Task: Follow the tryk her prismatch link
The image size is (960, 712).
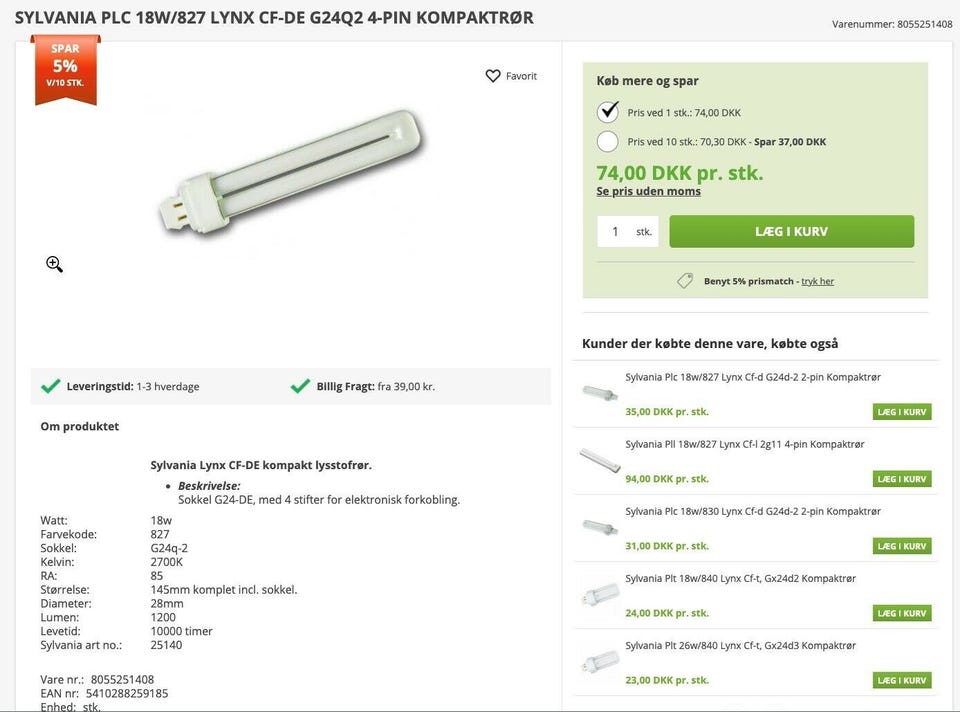Action: (817, 281)
